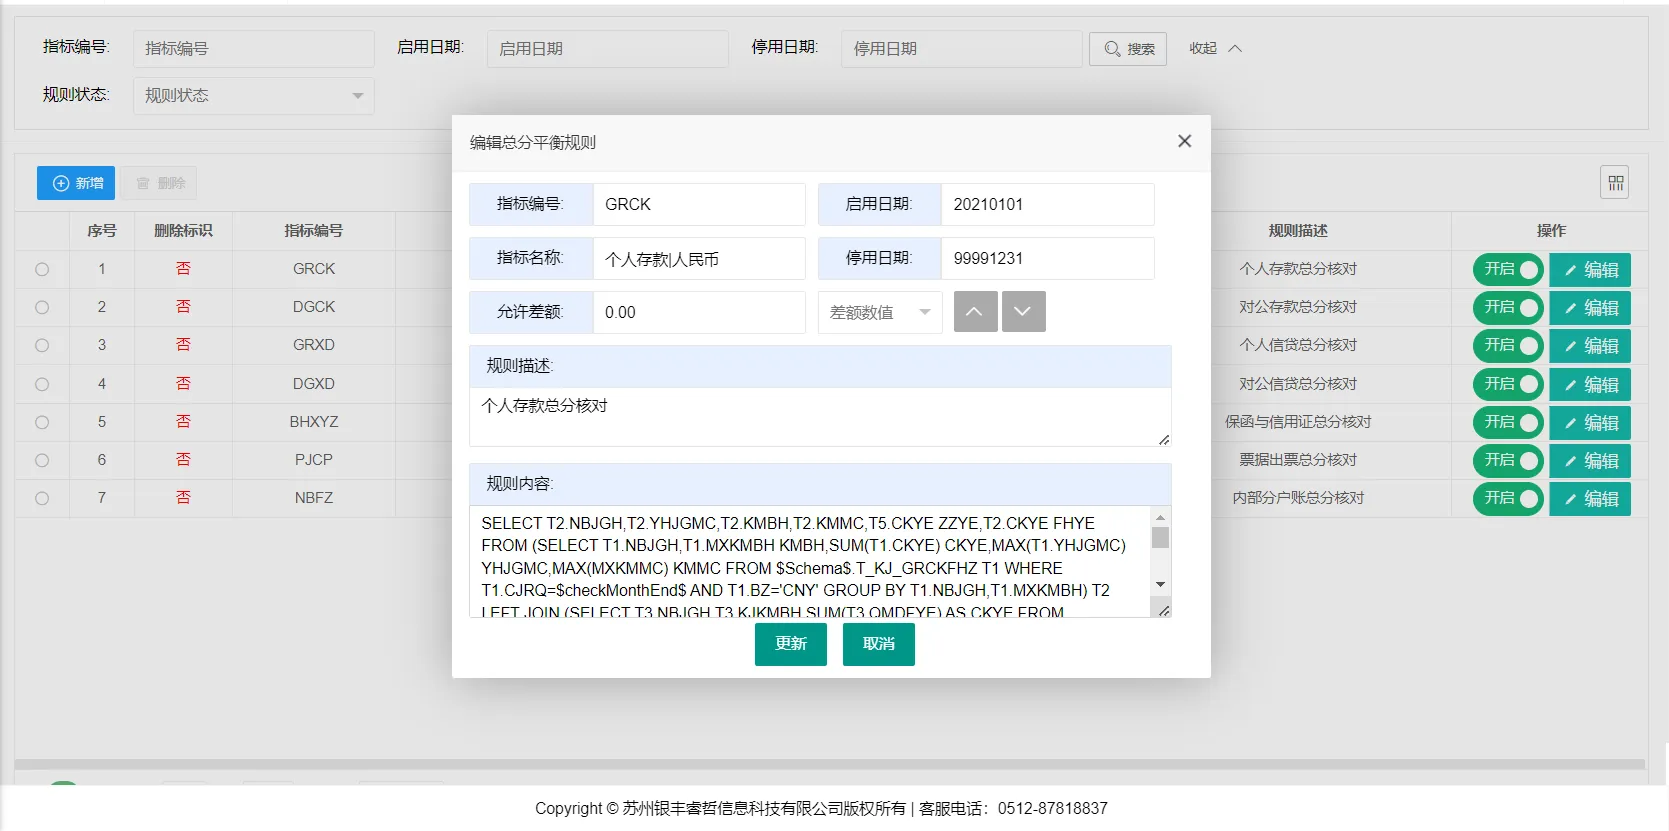Click the down arrow button beside 差额数值

(1023, 312)
